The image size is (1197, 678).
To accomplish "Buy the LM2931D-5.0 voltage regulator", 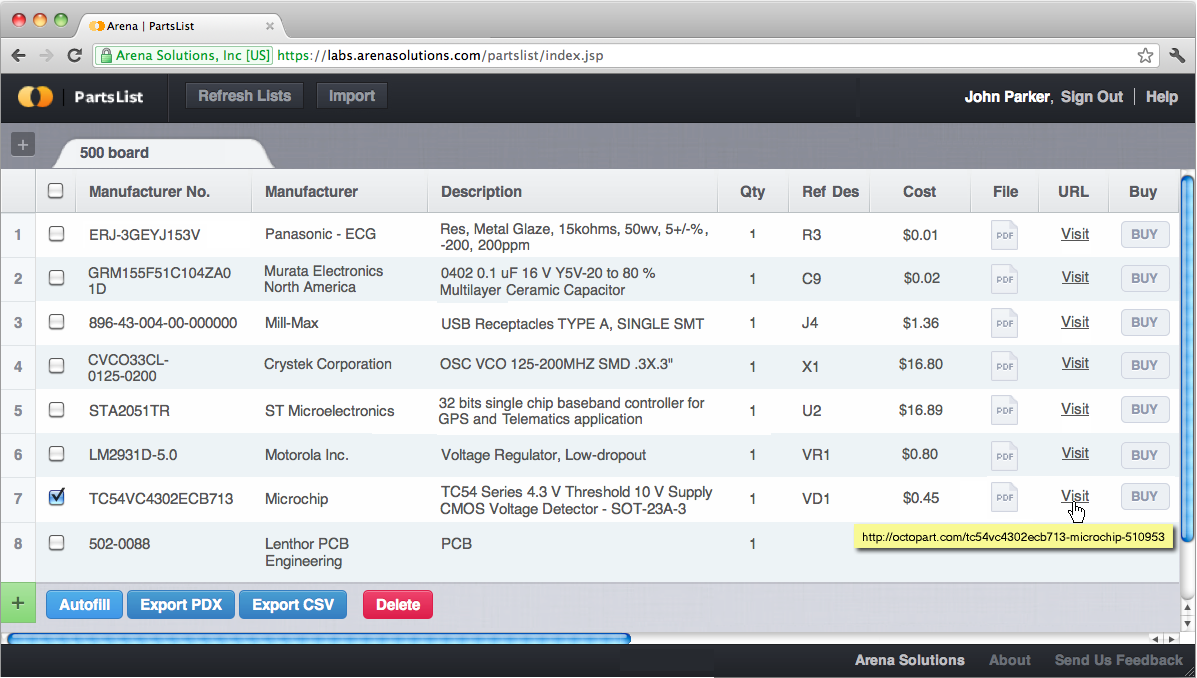I will (x=1144, y=455).
